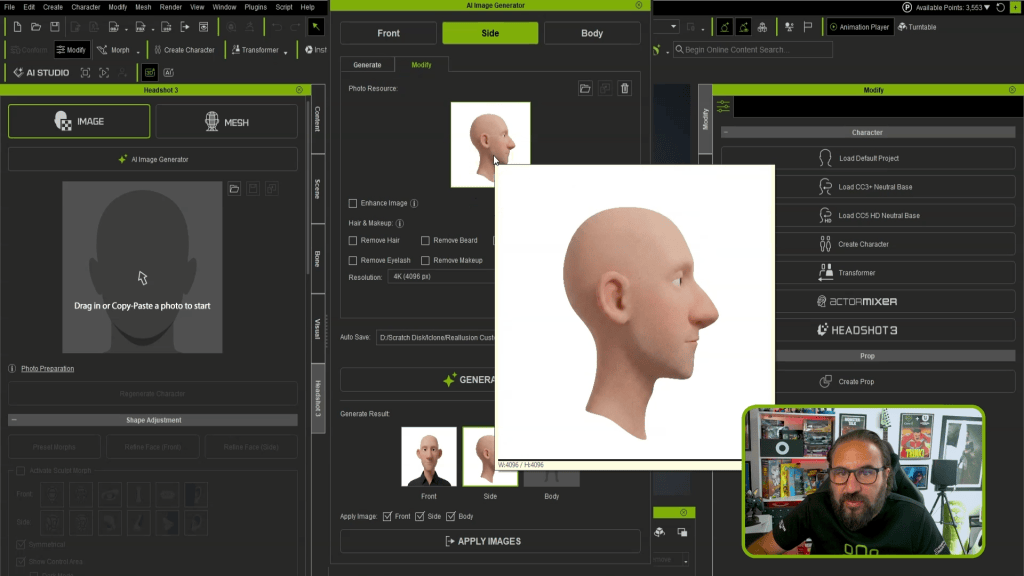Expand the Transformer toolbar dropdown arrow
The image size is (1024, 576).
[285, 51]
